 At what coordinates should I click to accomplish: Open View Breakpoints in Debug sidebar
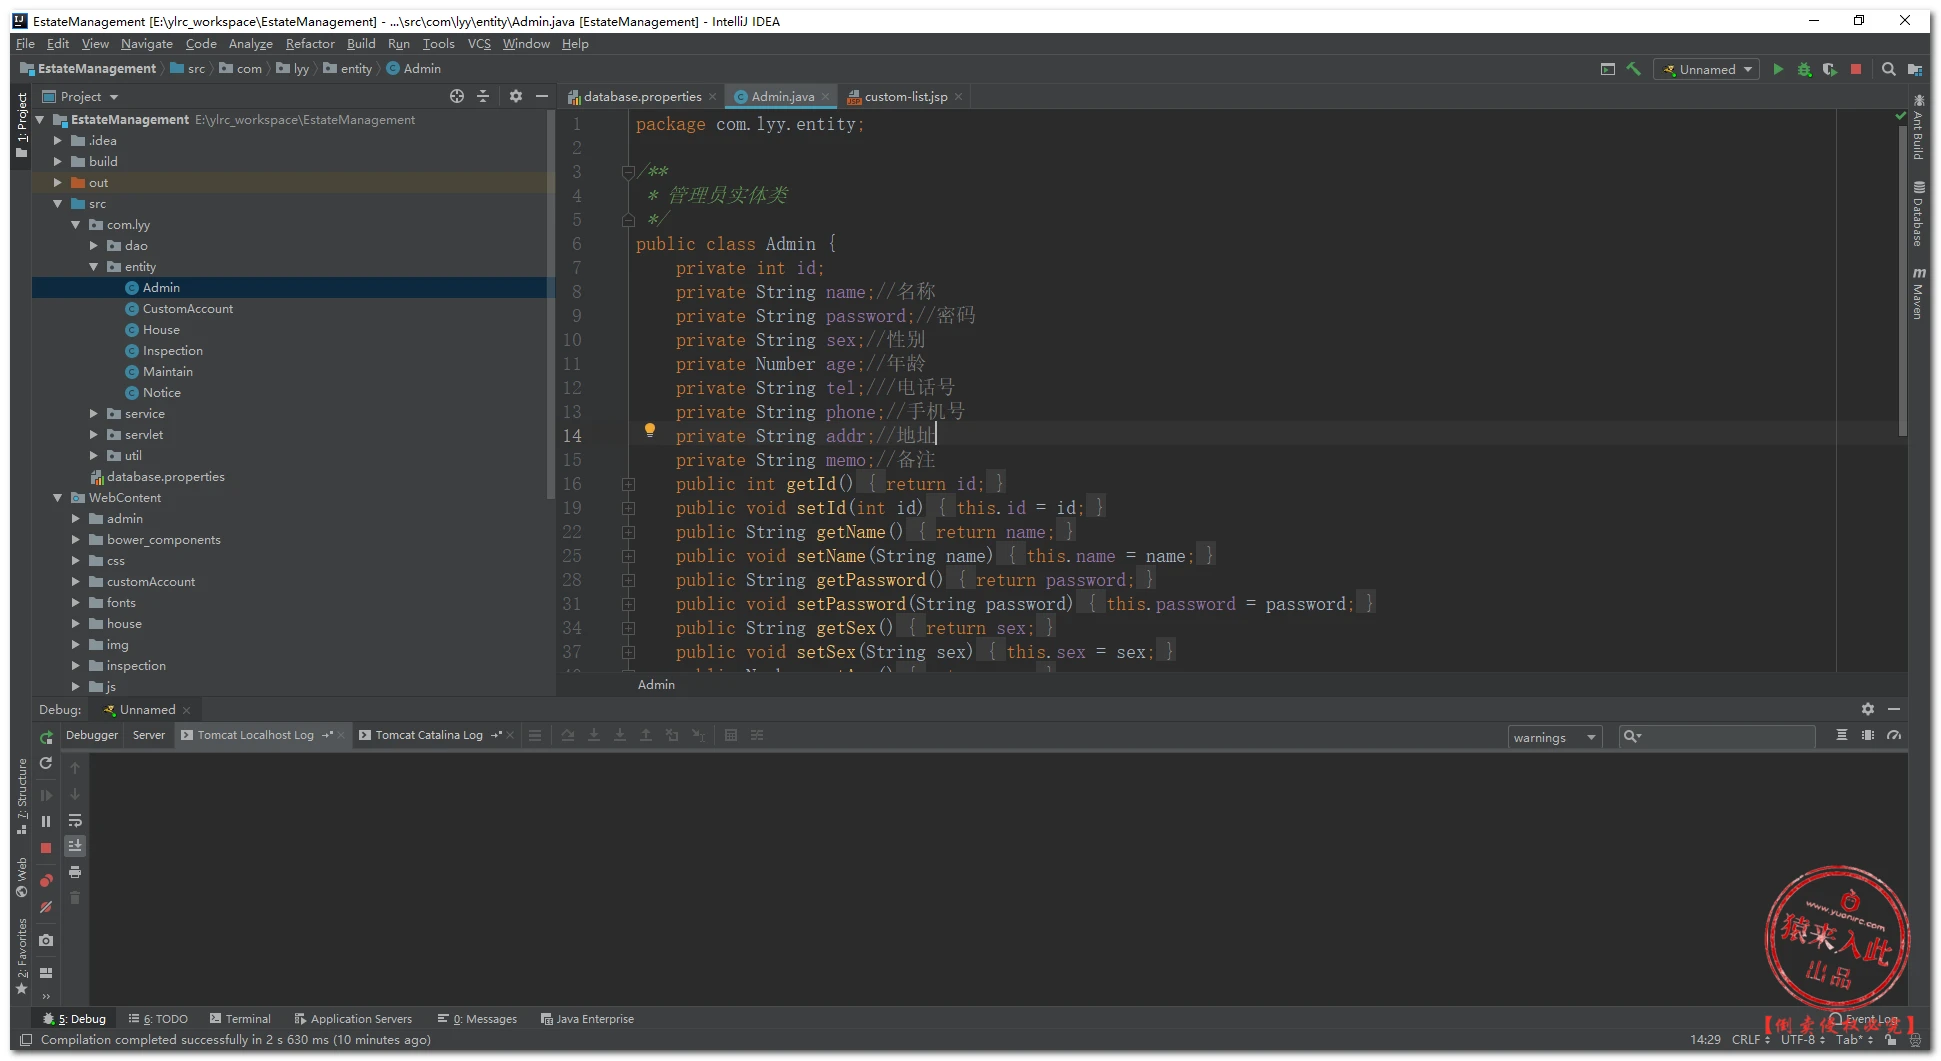tap(46, 881)
